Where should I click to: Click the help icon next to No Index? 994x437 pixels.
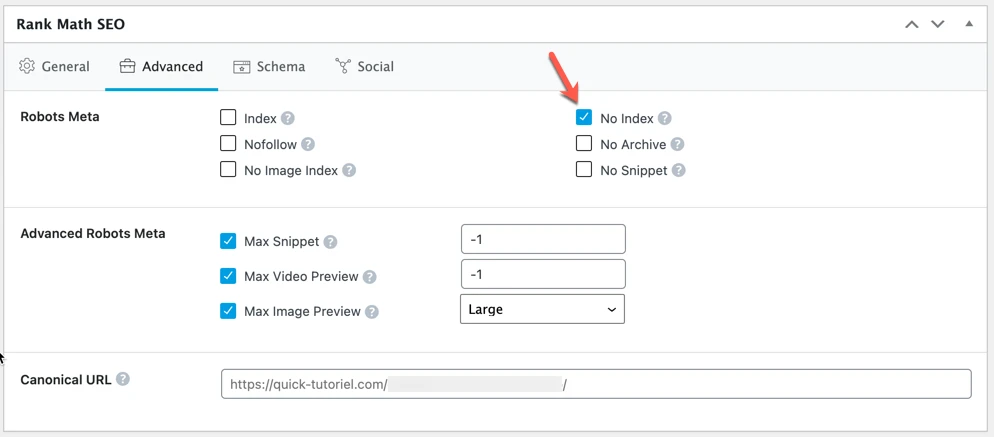pos(664,119)
